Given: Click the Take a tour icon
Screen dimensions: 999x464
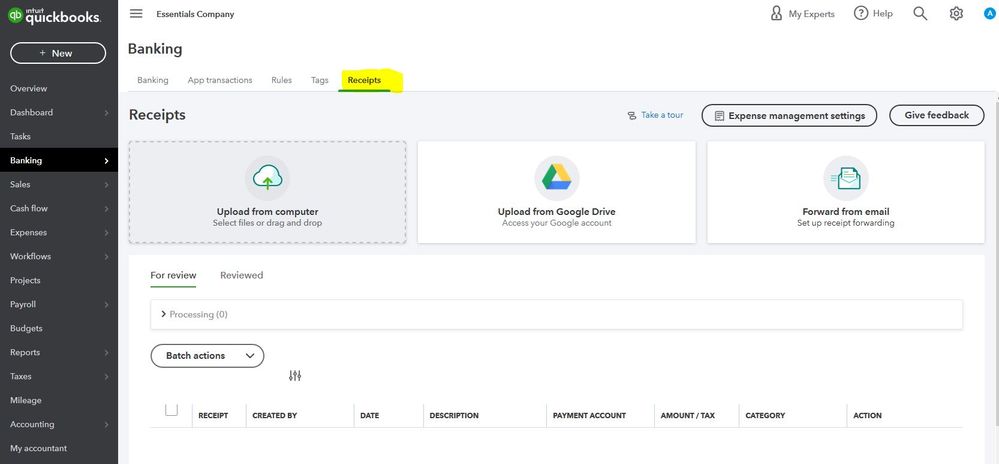Looking at the screenshot, I should pos(631,115).
